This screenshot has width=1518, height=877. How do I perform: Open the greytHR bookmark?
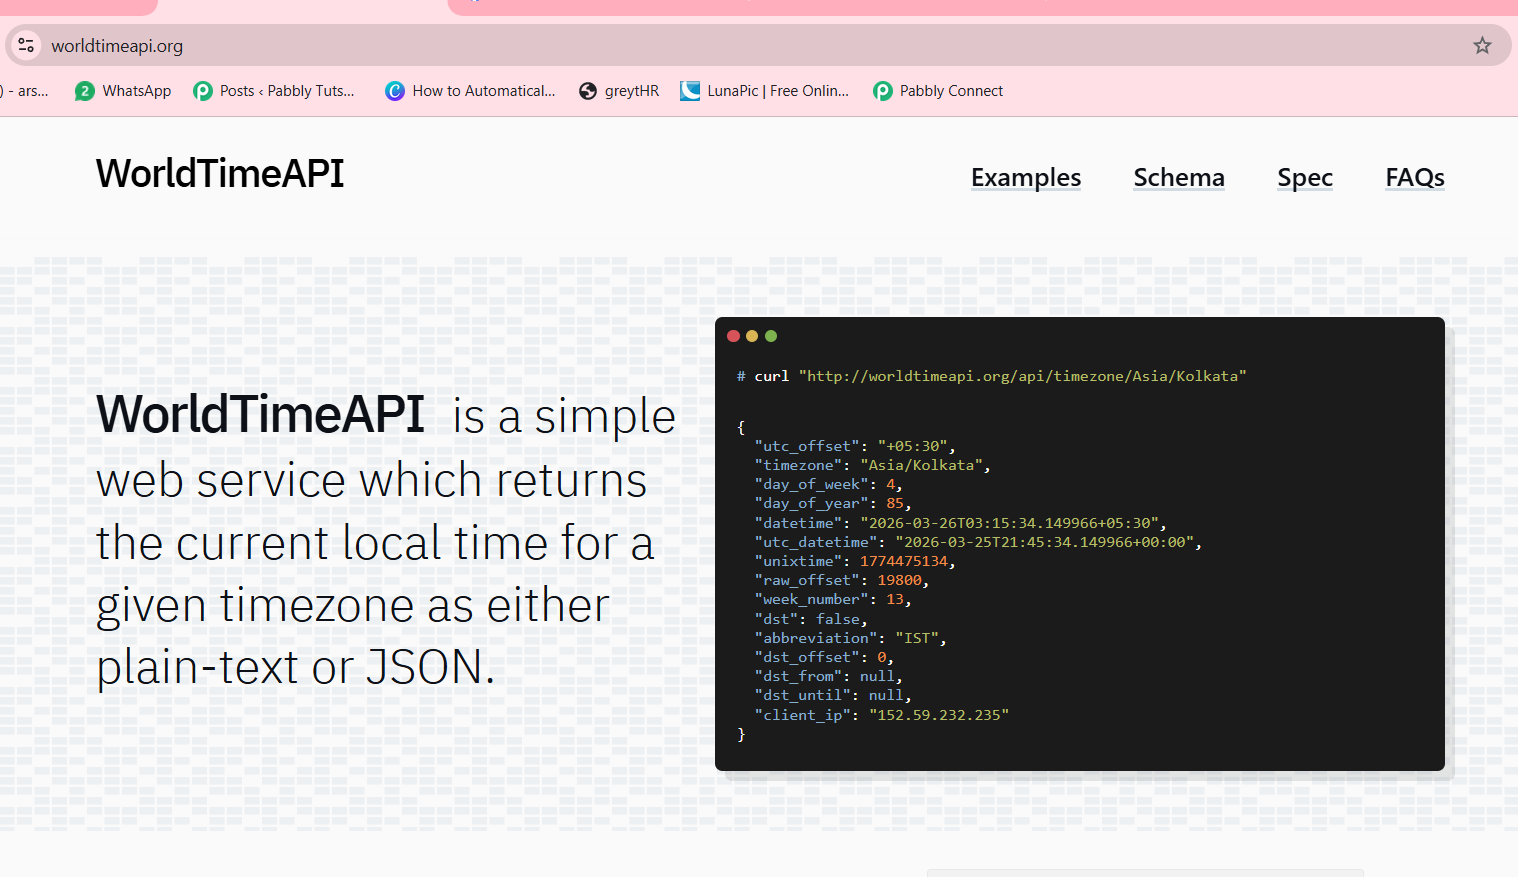click(619, 91)
